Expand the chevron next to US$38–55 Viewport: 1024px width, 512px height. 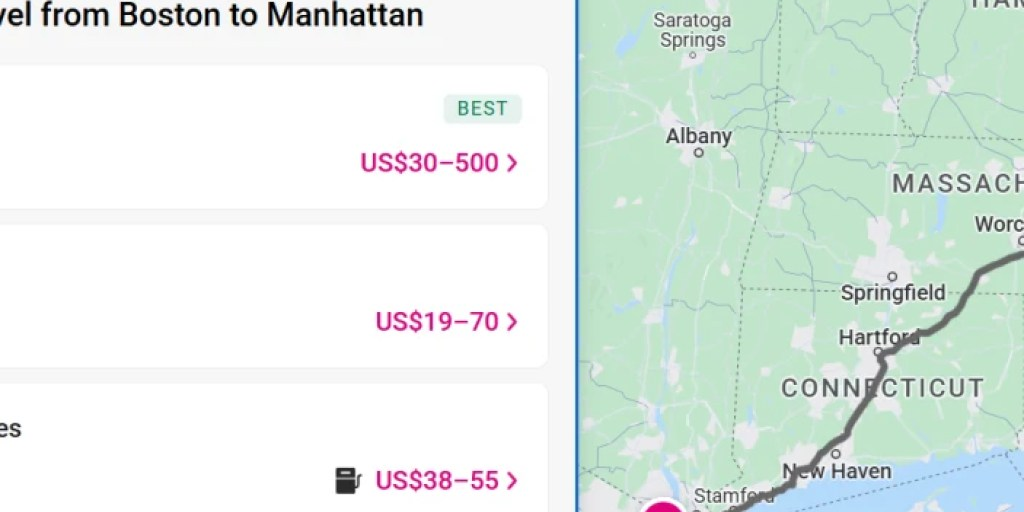point(512,481)
